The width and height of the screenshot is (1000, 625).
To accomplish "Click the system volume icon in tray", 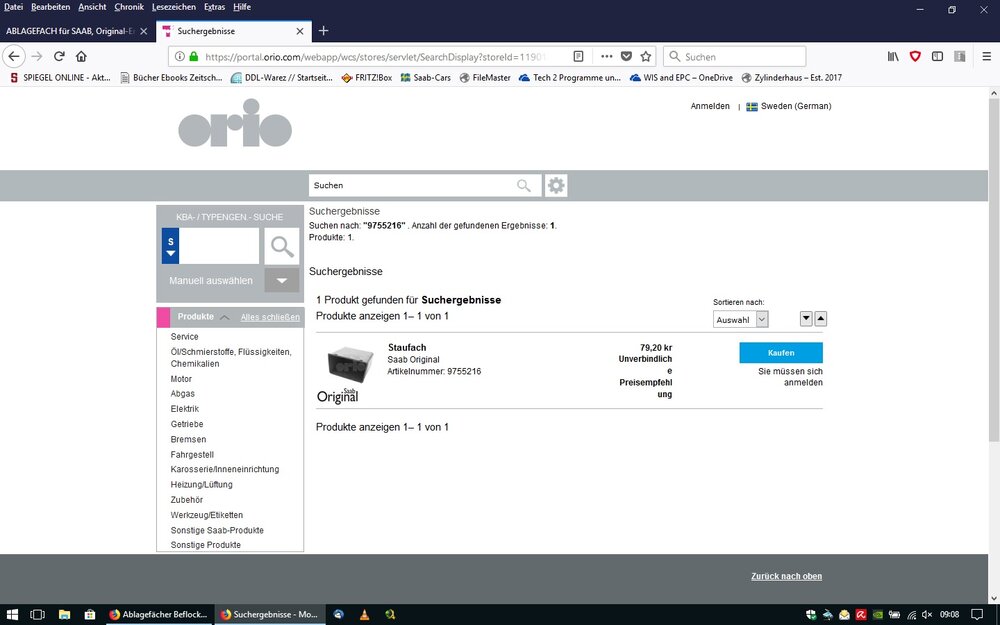I will click(927, 615).
